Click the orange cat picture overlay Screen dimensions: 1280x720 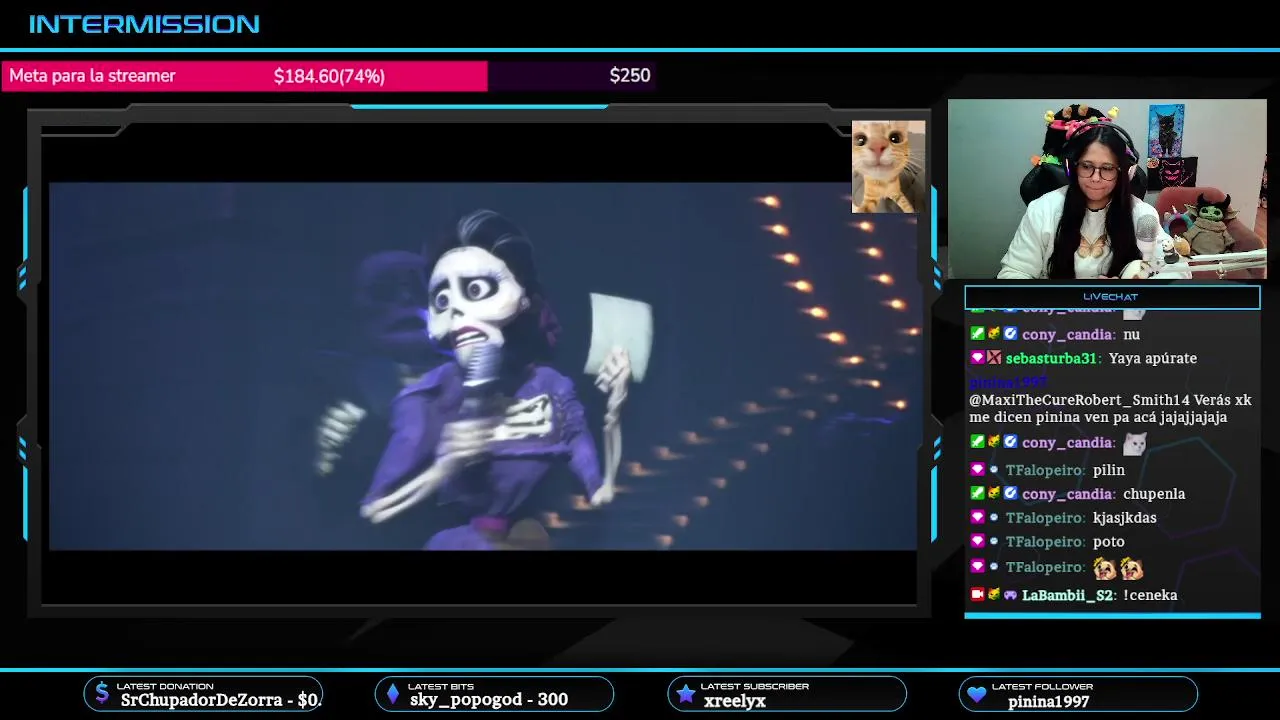click(x=888, y=166)
